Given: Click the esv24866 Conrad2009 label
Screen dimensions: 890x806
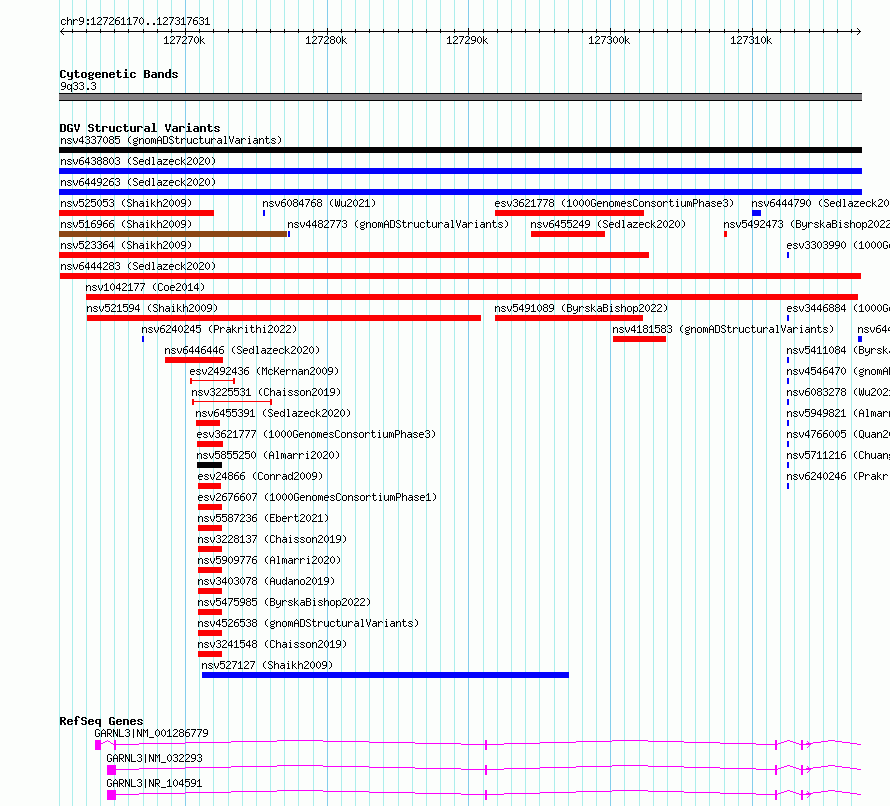Looking at the screenshot, I should click(260, 476).
